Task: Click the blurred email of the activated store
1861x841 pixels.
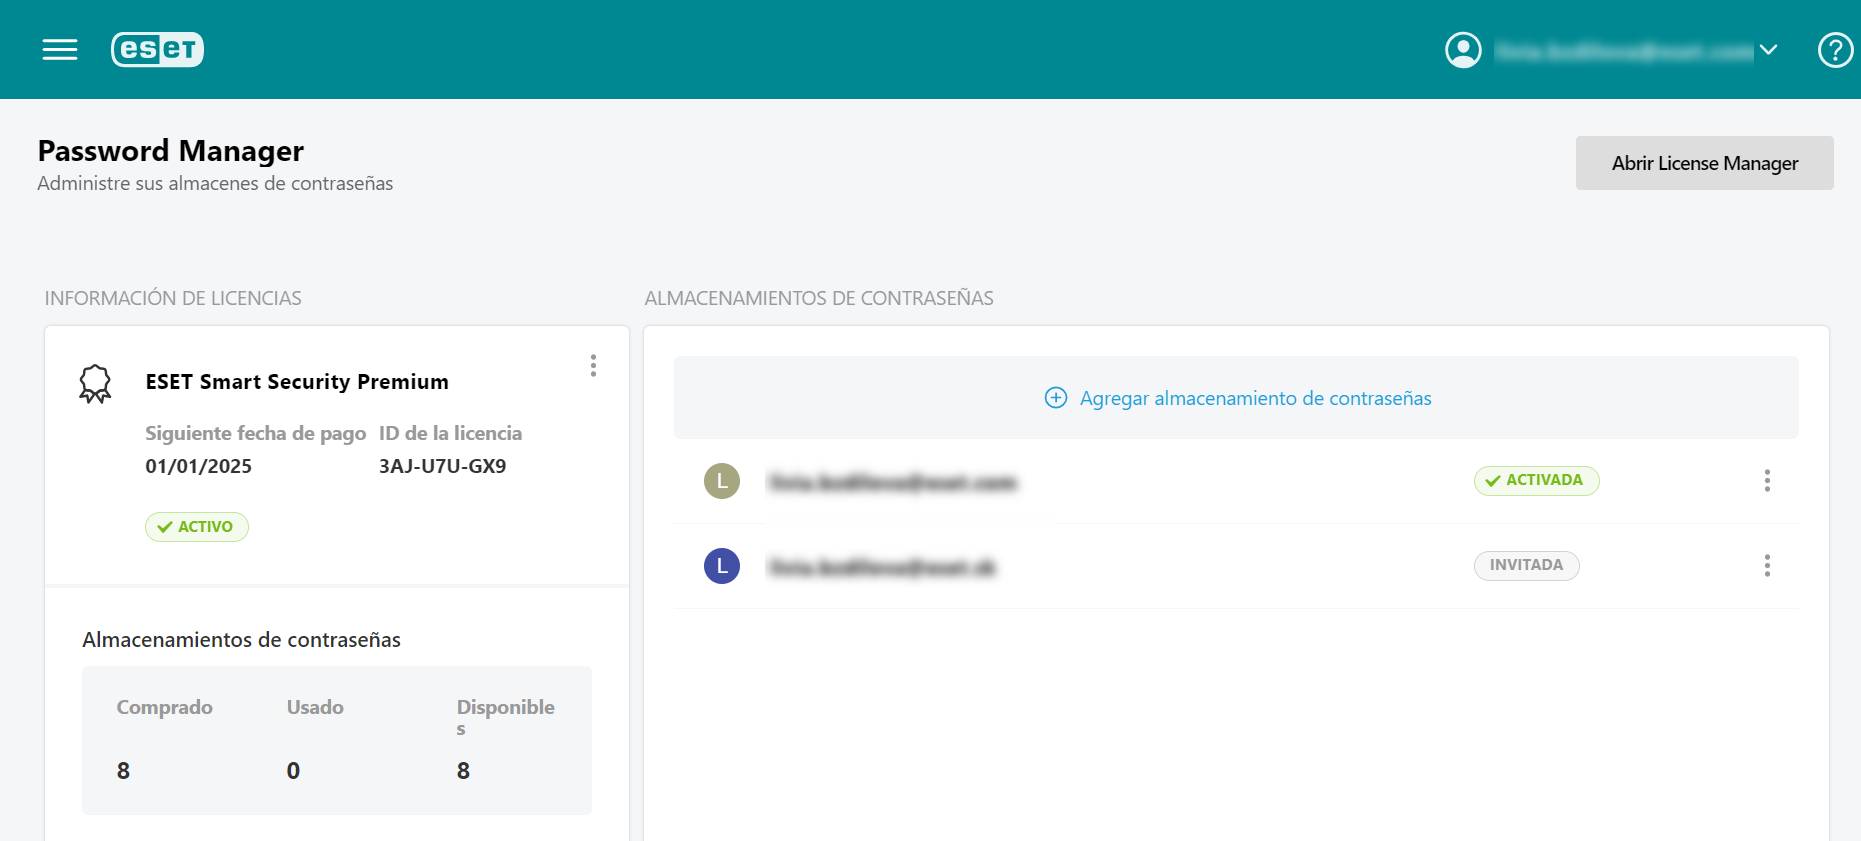Action: (x=892, y=483)
